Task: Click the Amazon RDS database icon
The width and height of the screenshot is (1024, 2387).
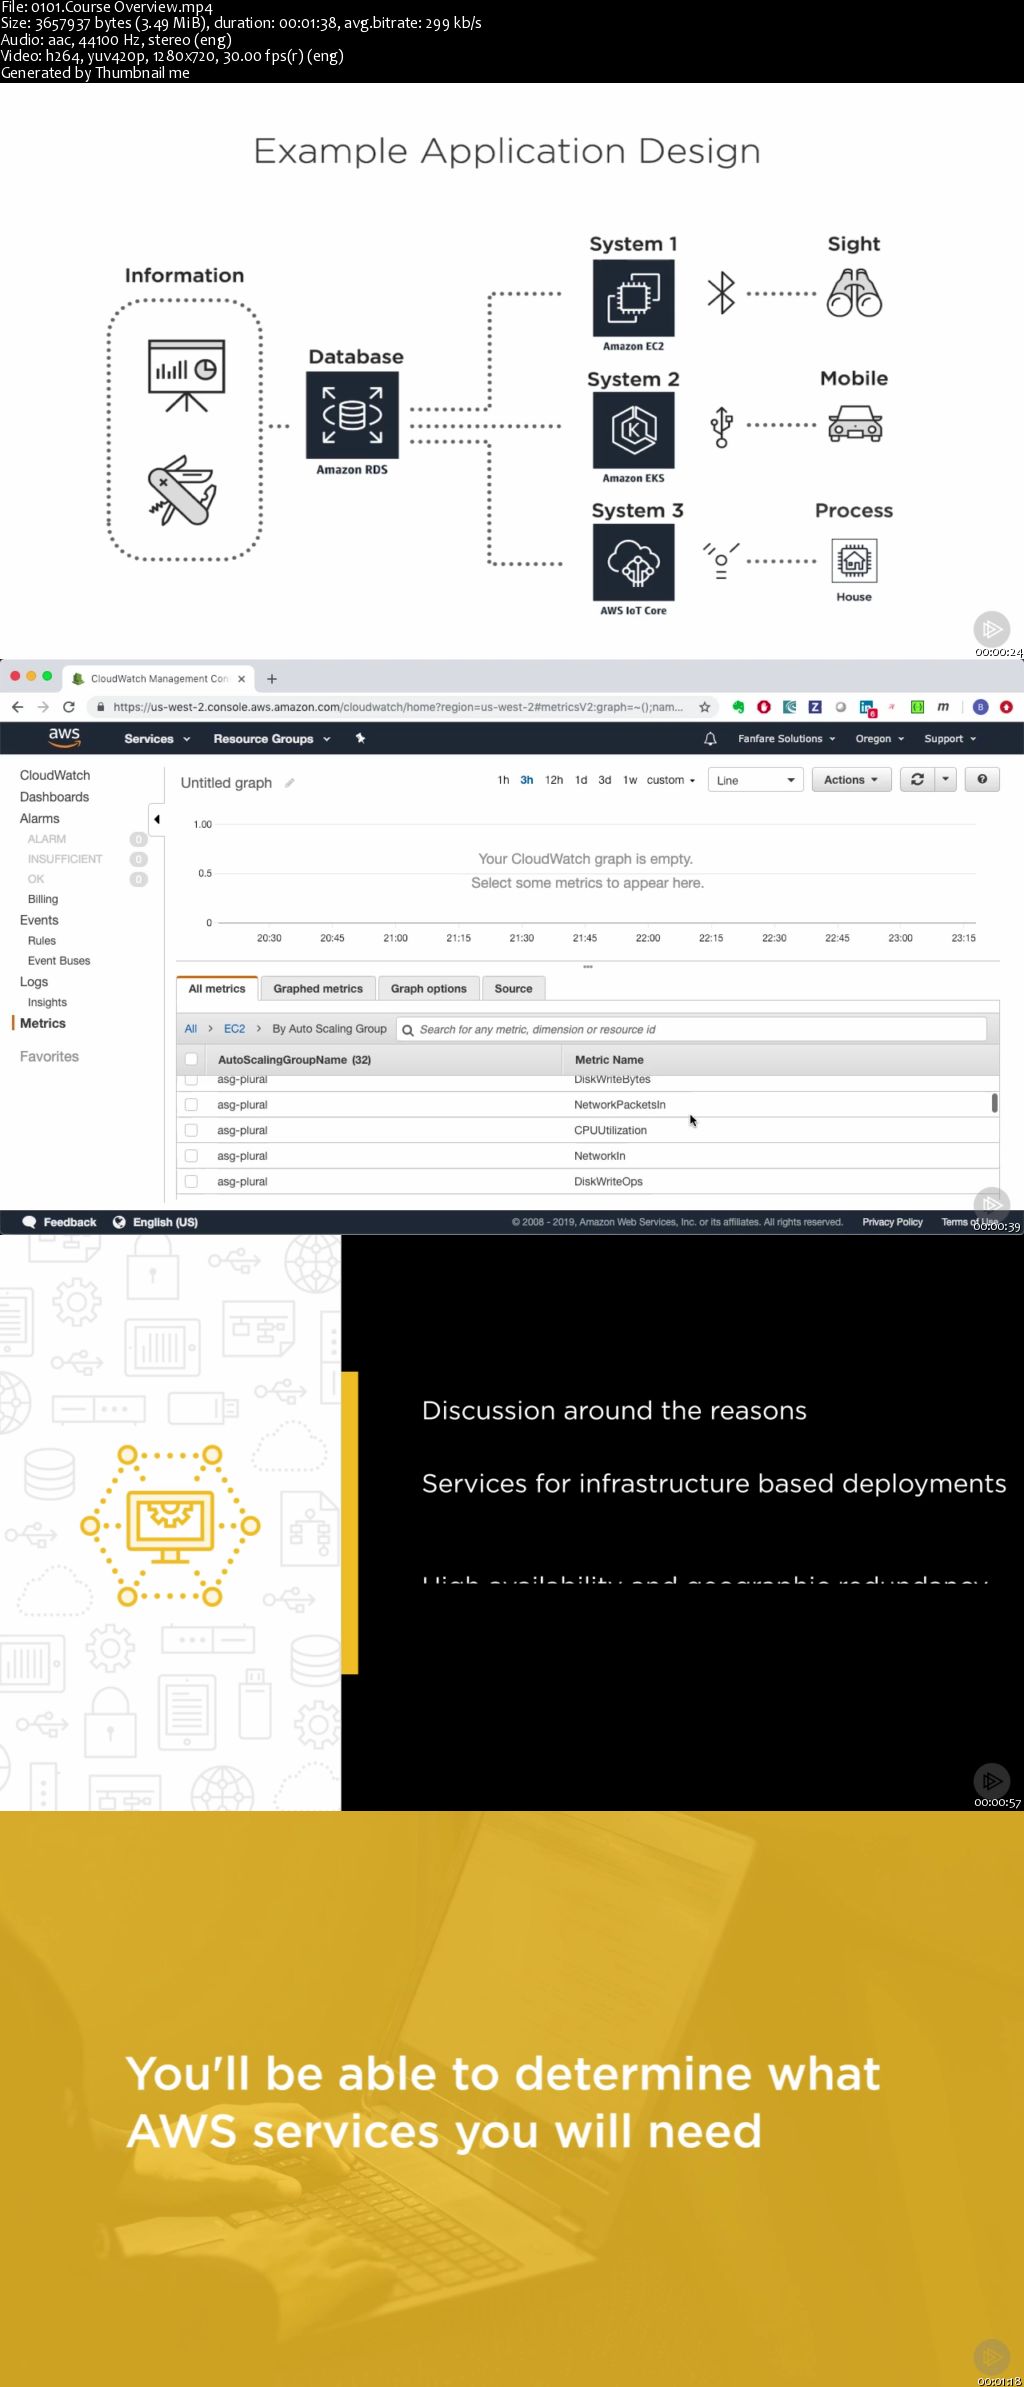Action: point(352,415)
